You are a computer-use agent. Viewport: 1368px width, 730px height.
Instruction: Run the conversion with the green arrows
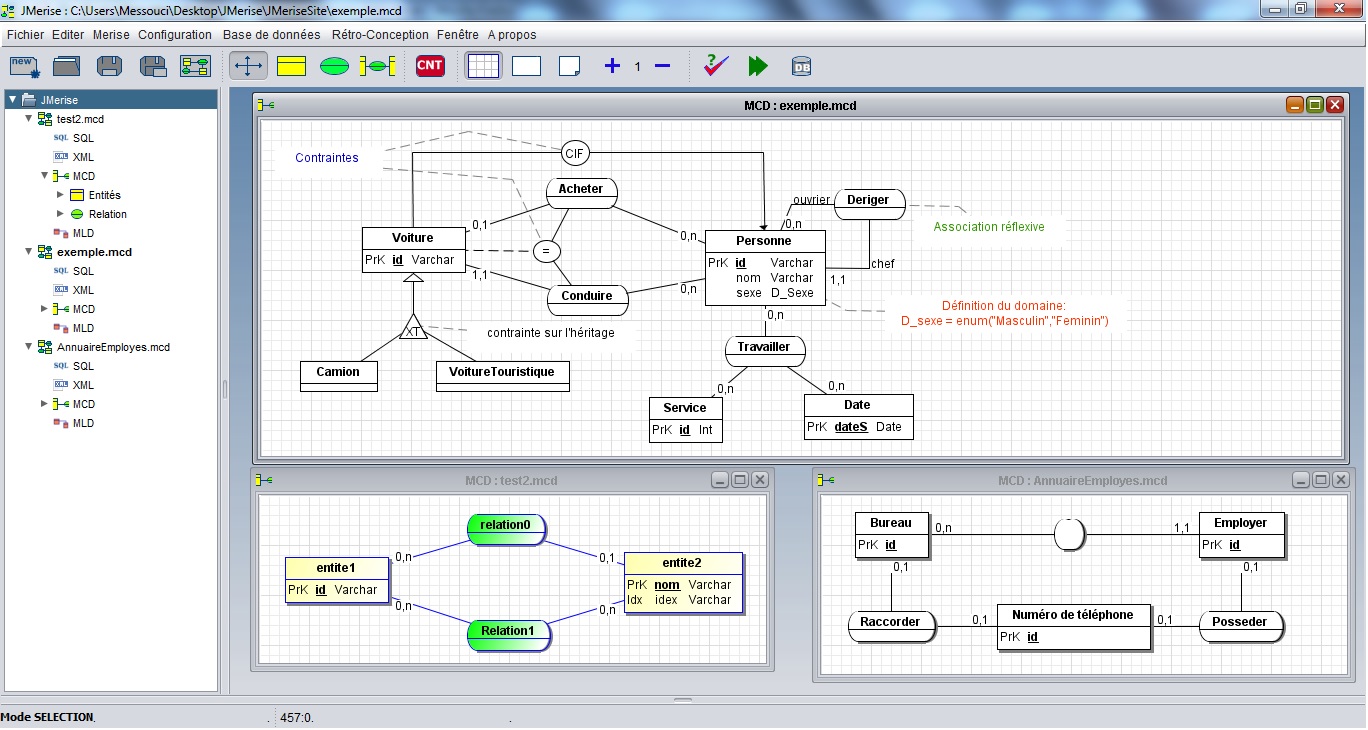click(x=758, y=66)
